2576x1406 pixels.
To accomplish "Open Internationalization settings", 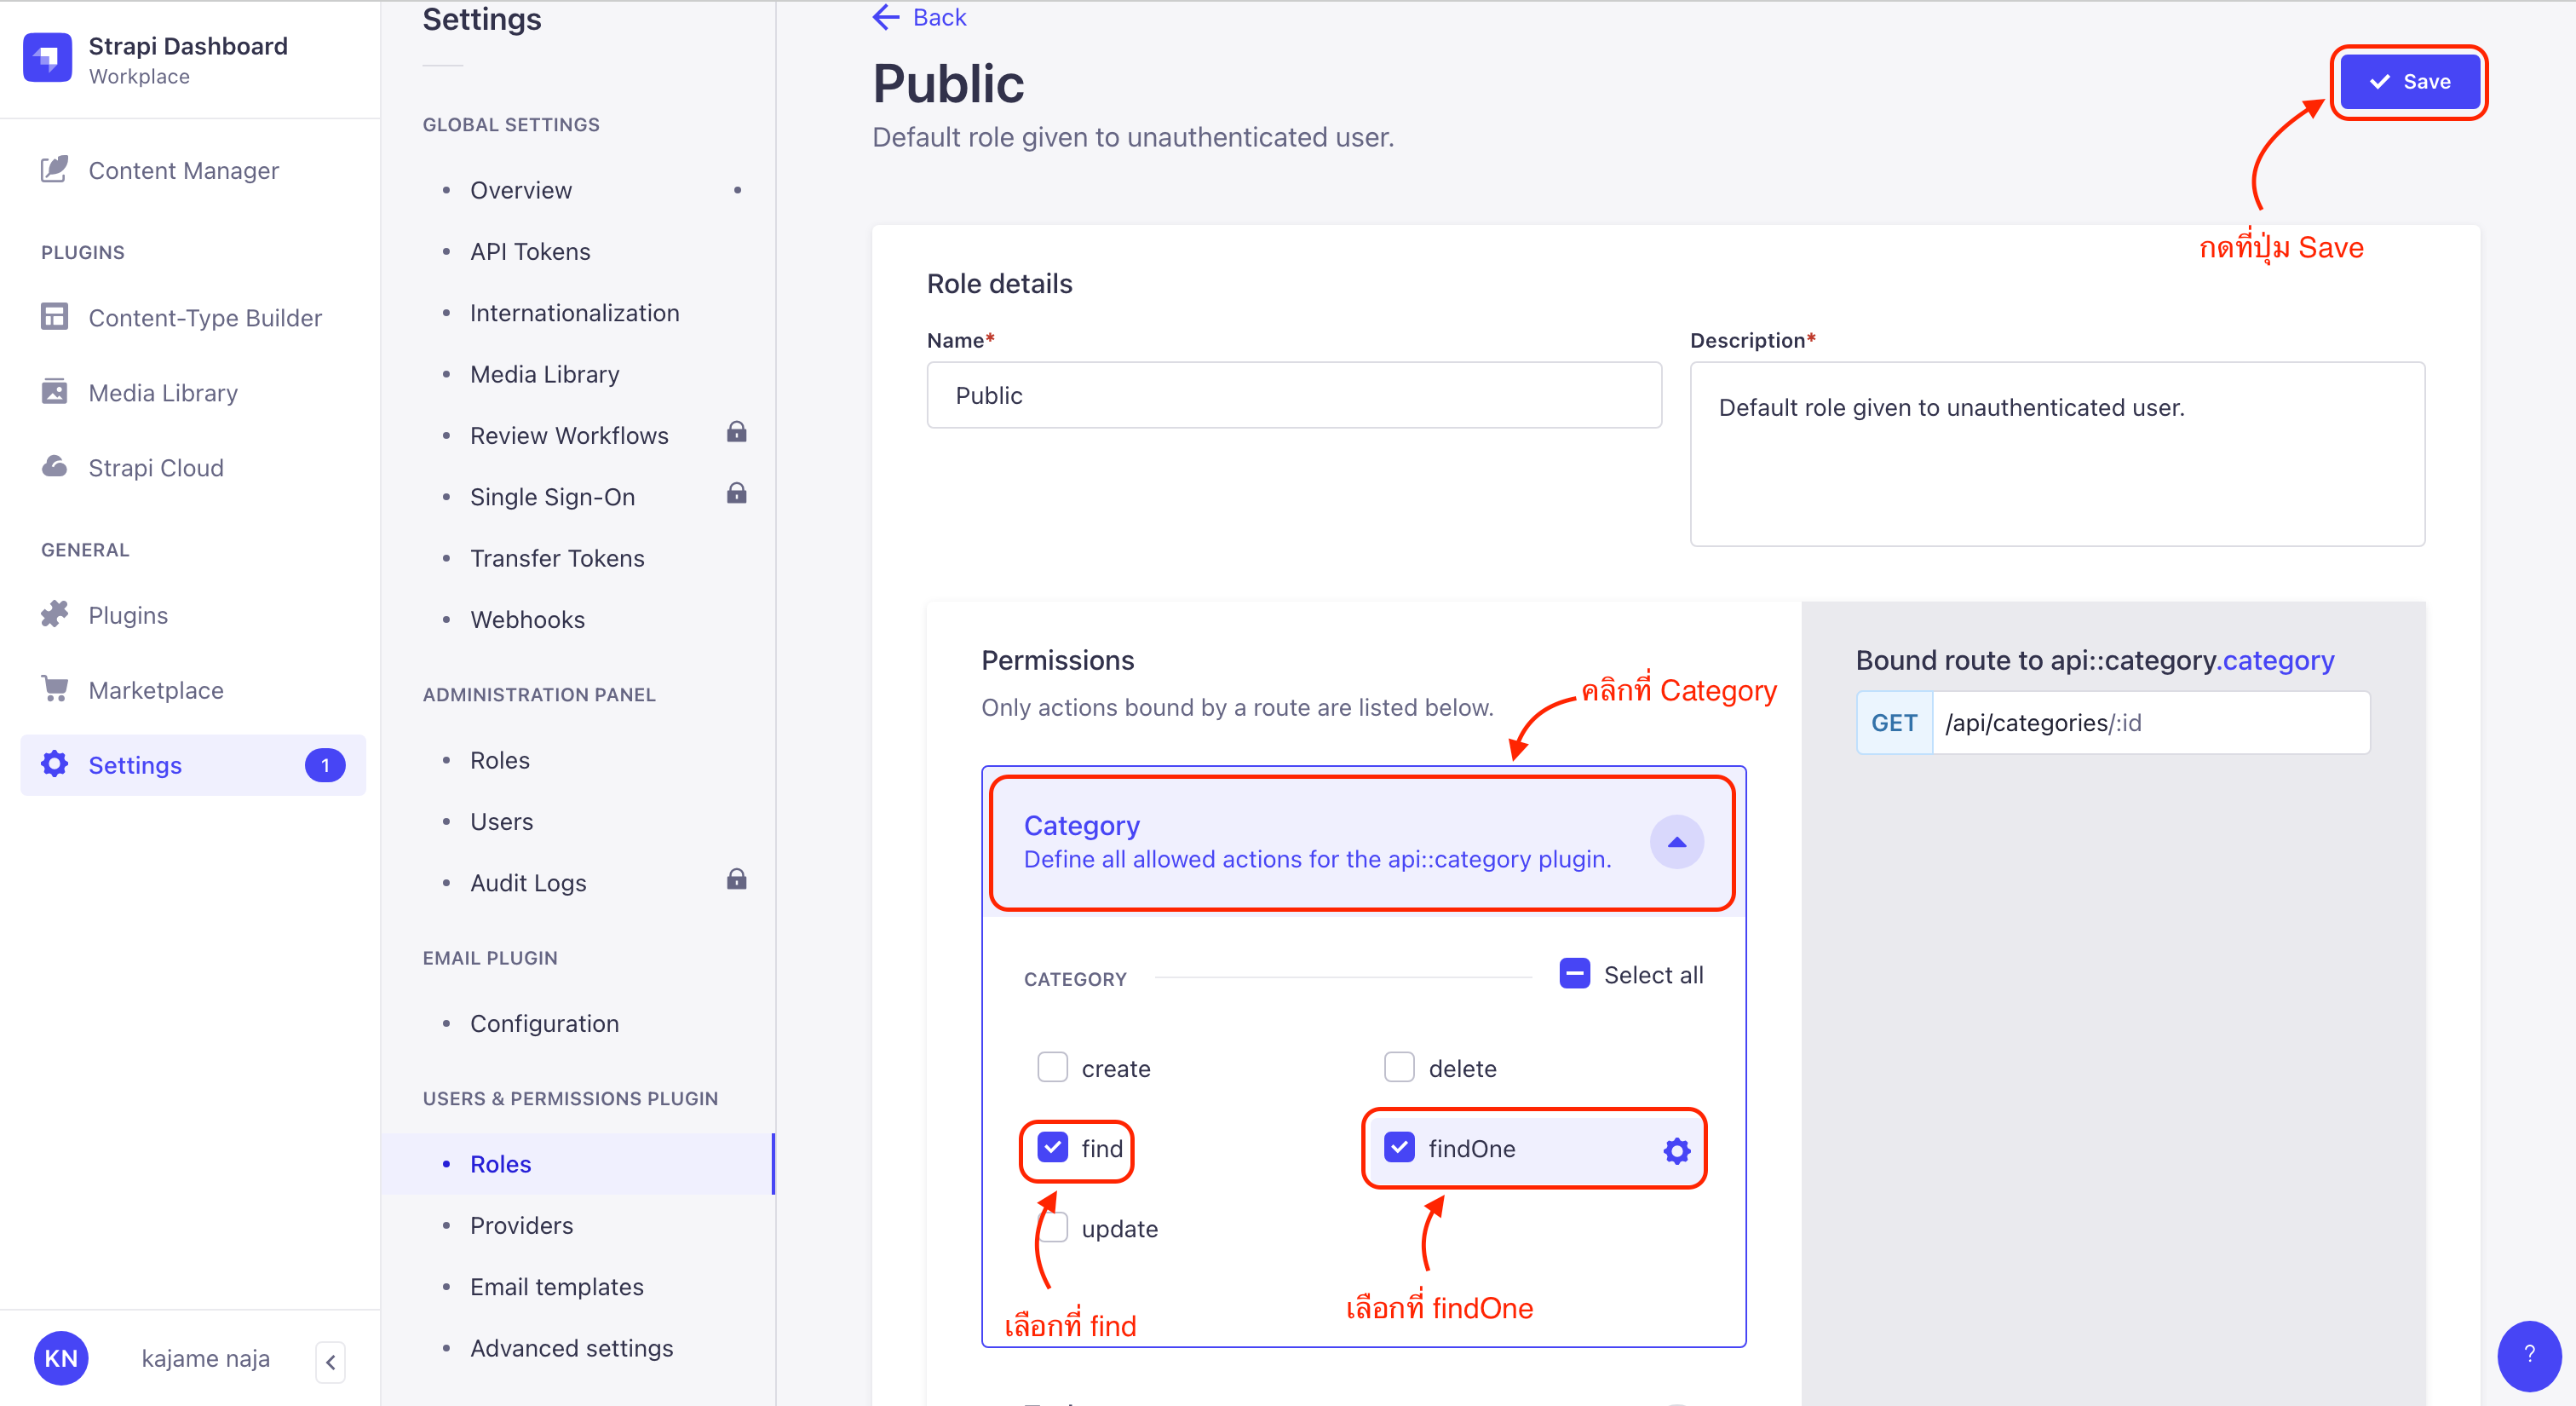I will [574, 312].
